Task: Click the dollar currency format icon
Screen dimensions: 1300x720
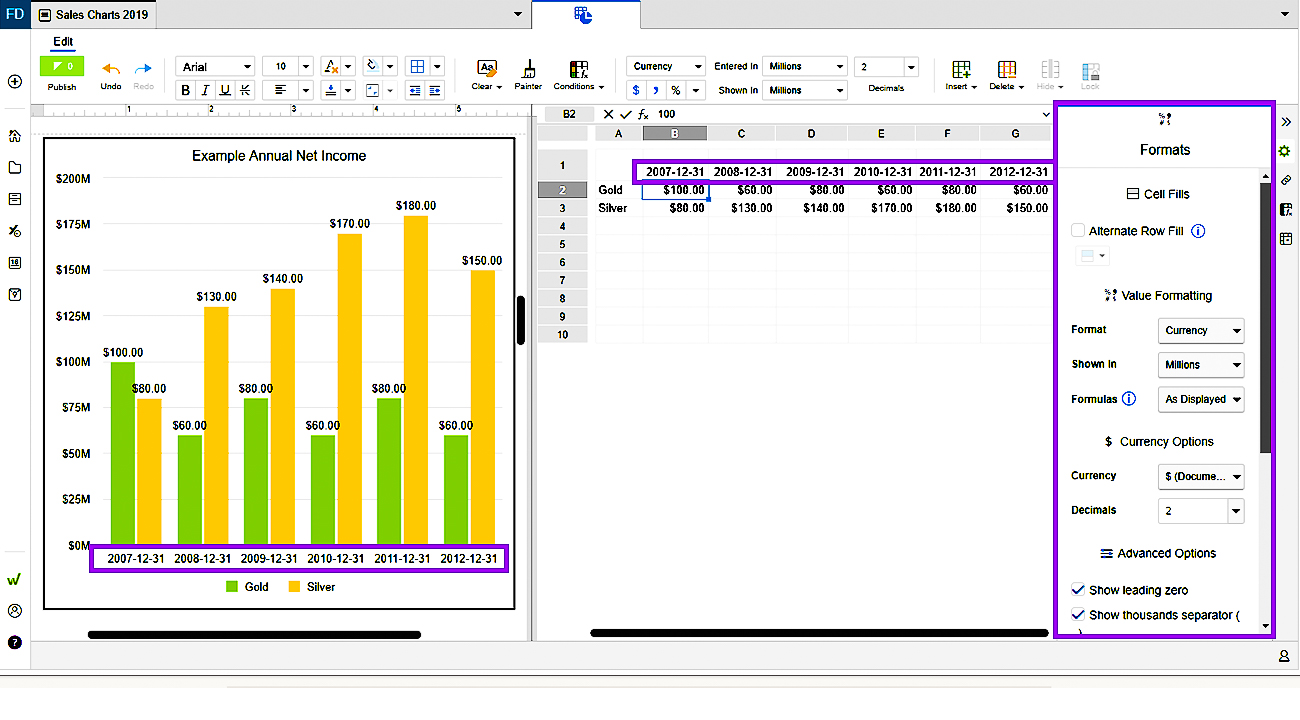Action: pyautogui.click(x=636, y=90)
